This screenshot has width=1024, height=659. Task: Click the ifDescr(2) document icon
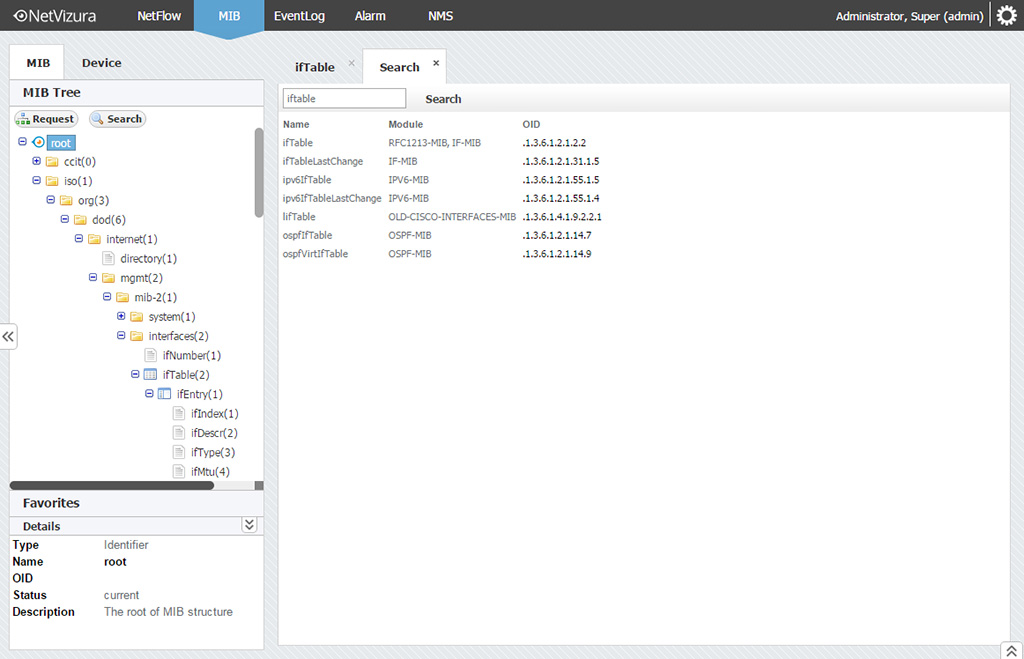(x=179, y=432)
